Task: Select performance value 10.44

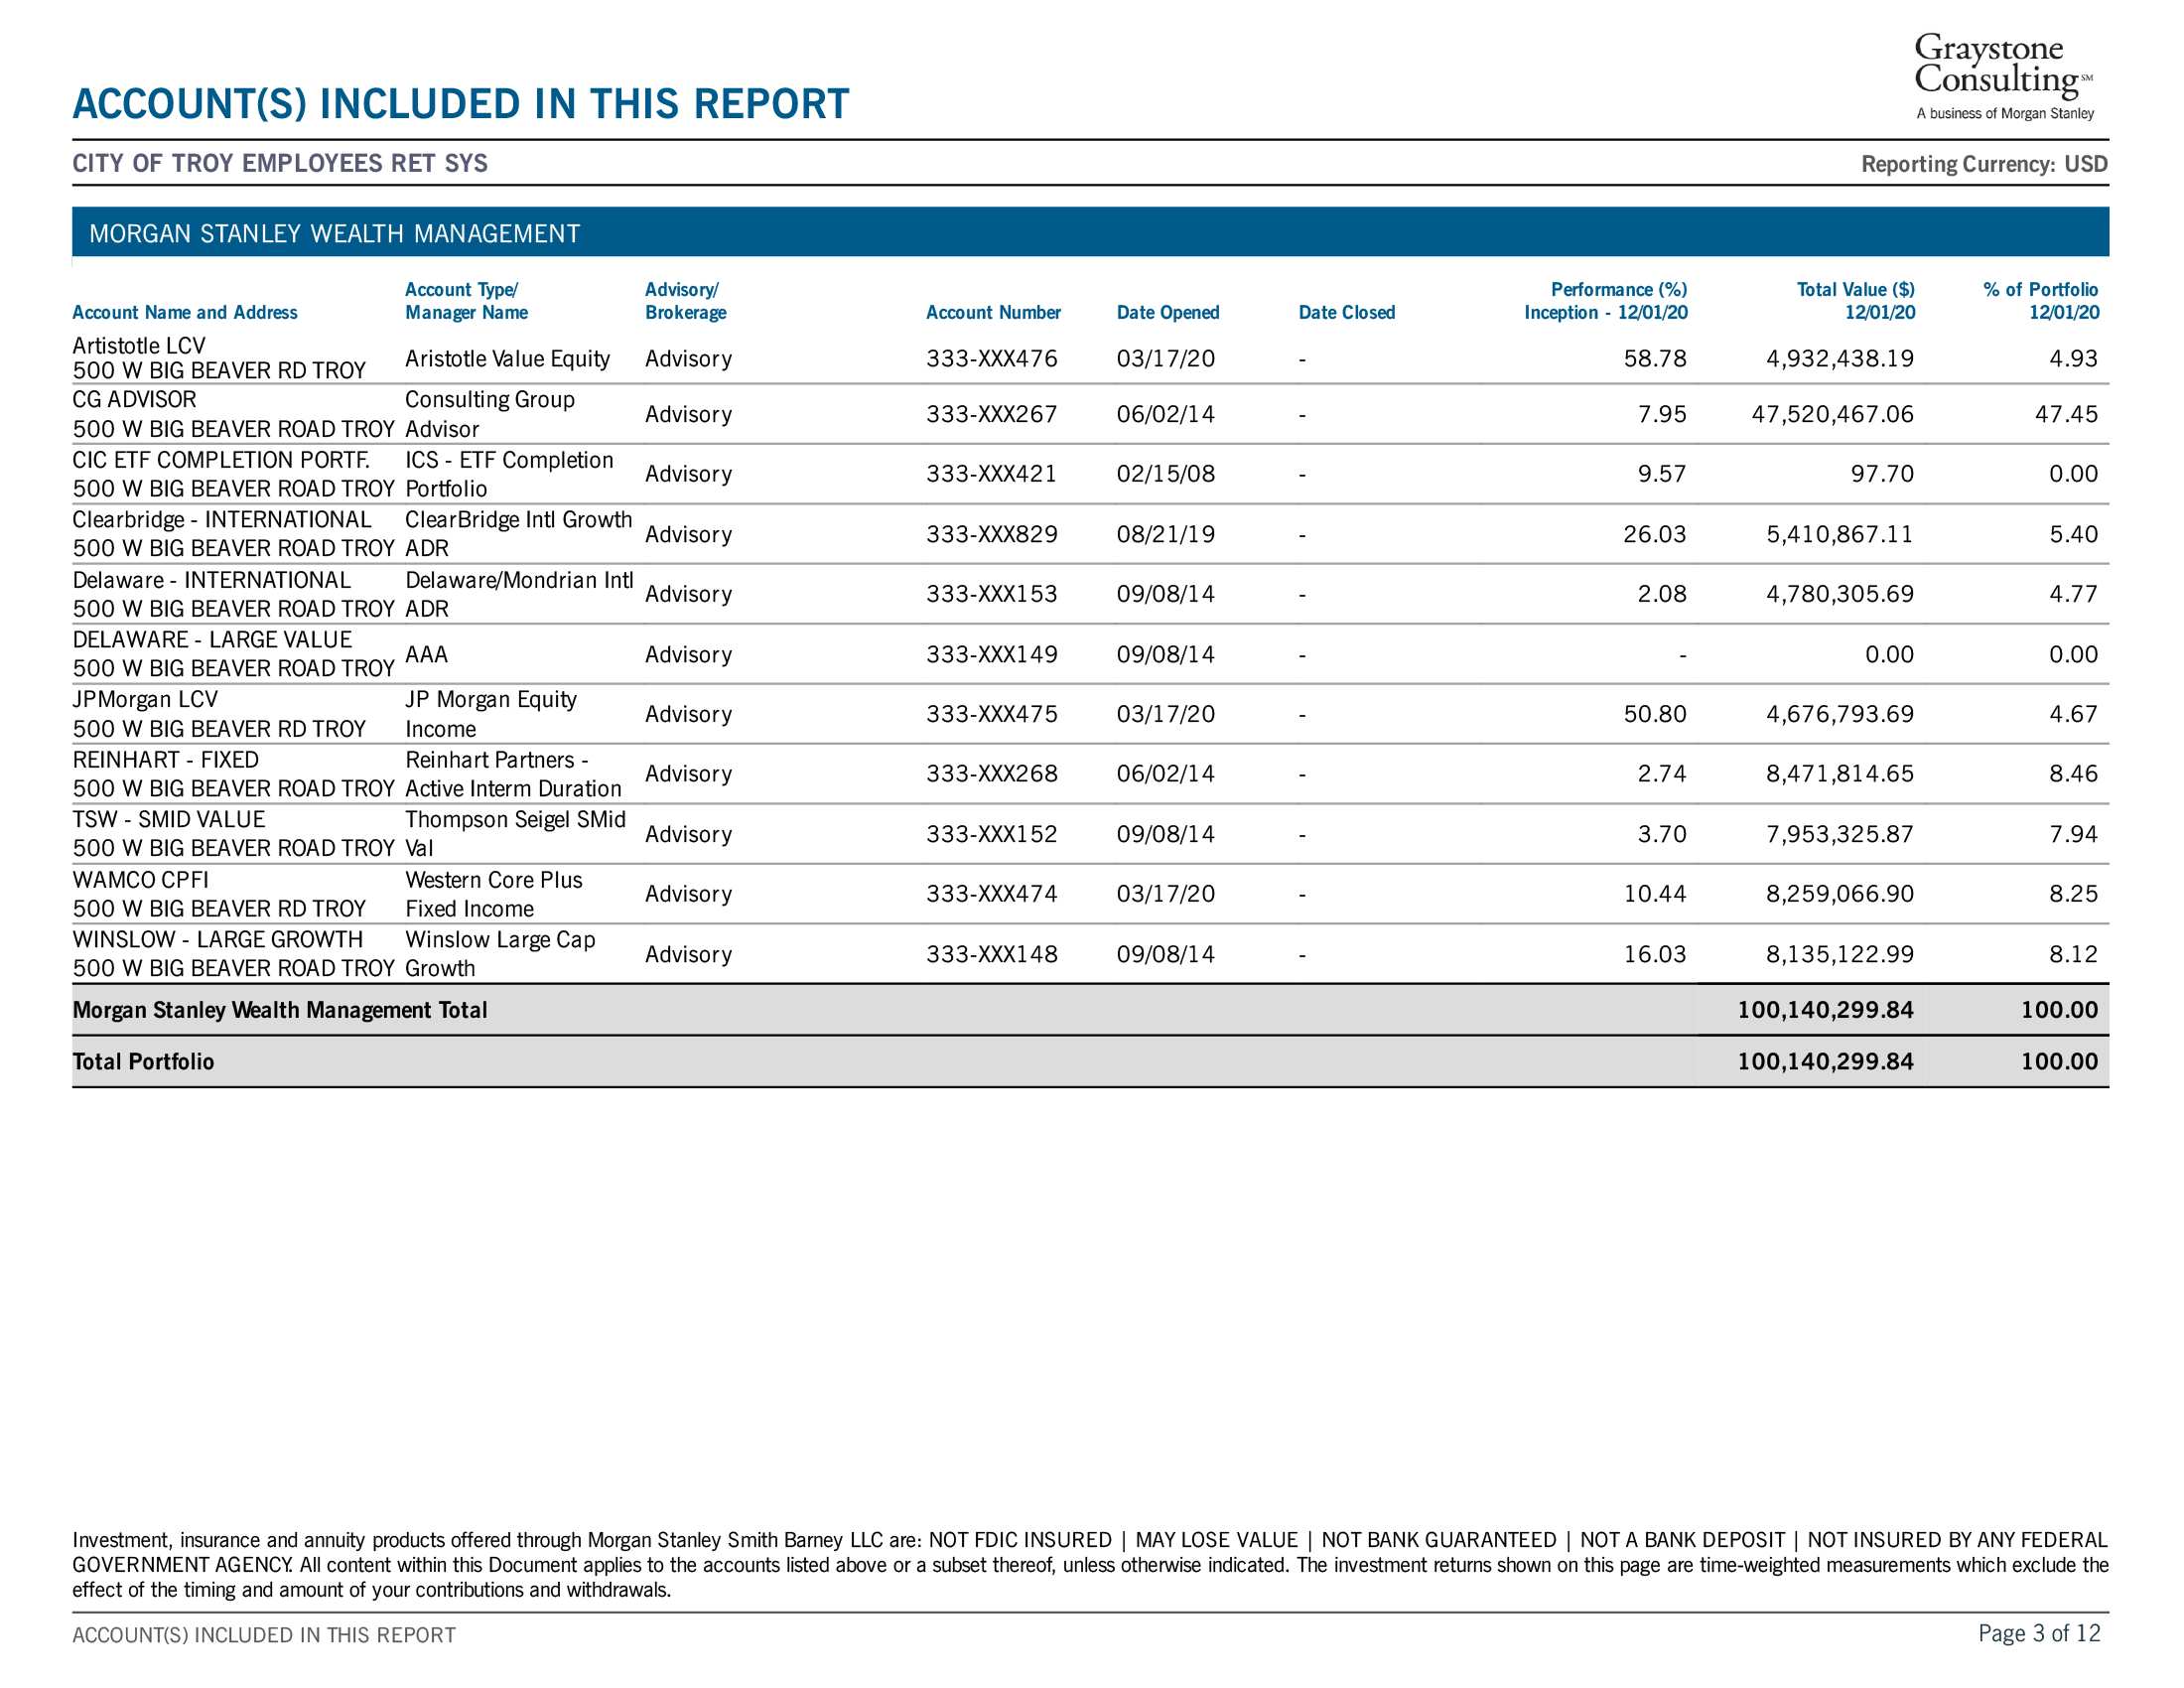Action: pos(1655,894)
